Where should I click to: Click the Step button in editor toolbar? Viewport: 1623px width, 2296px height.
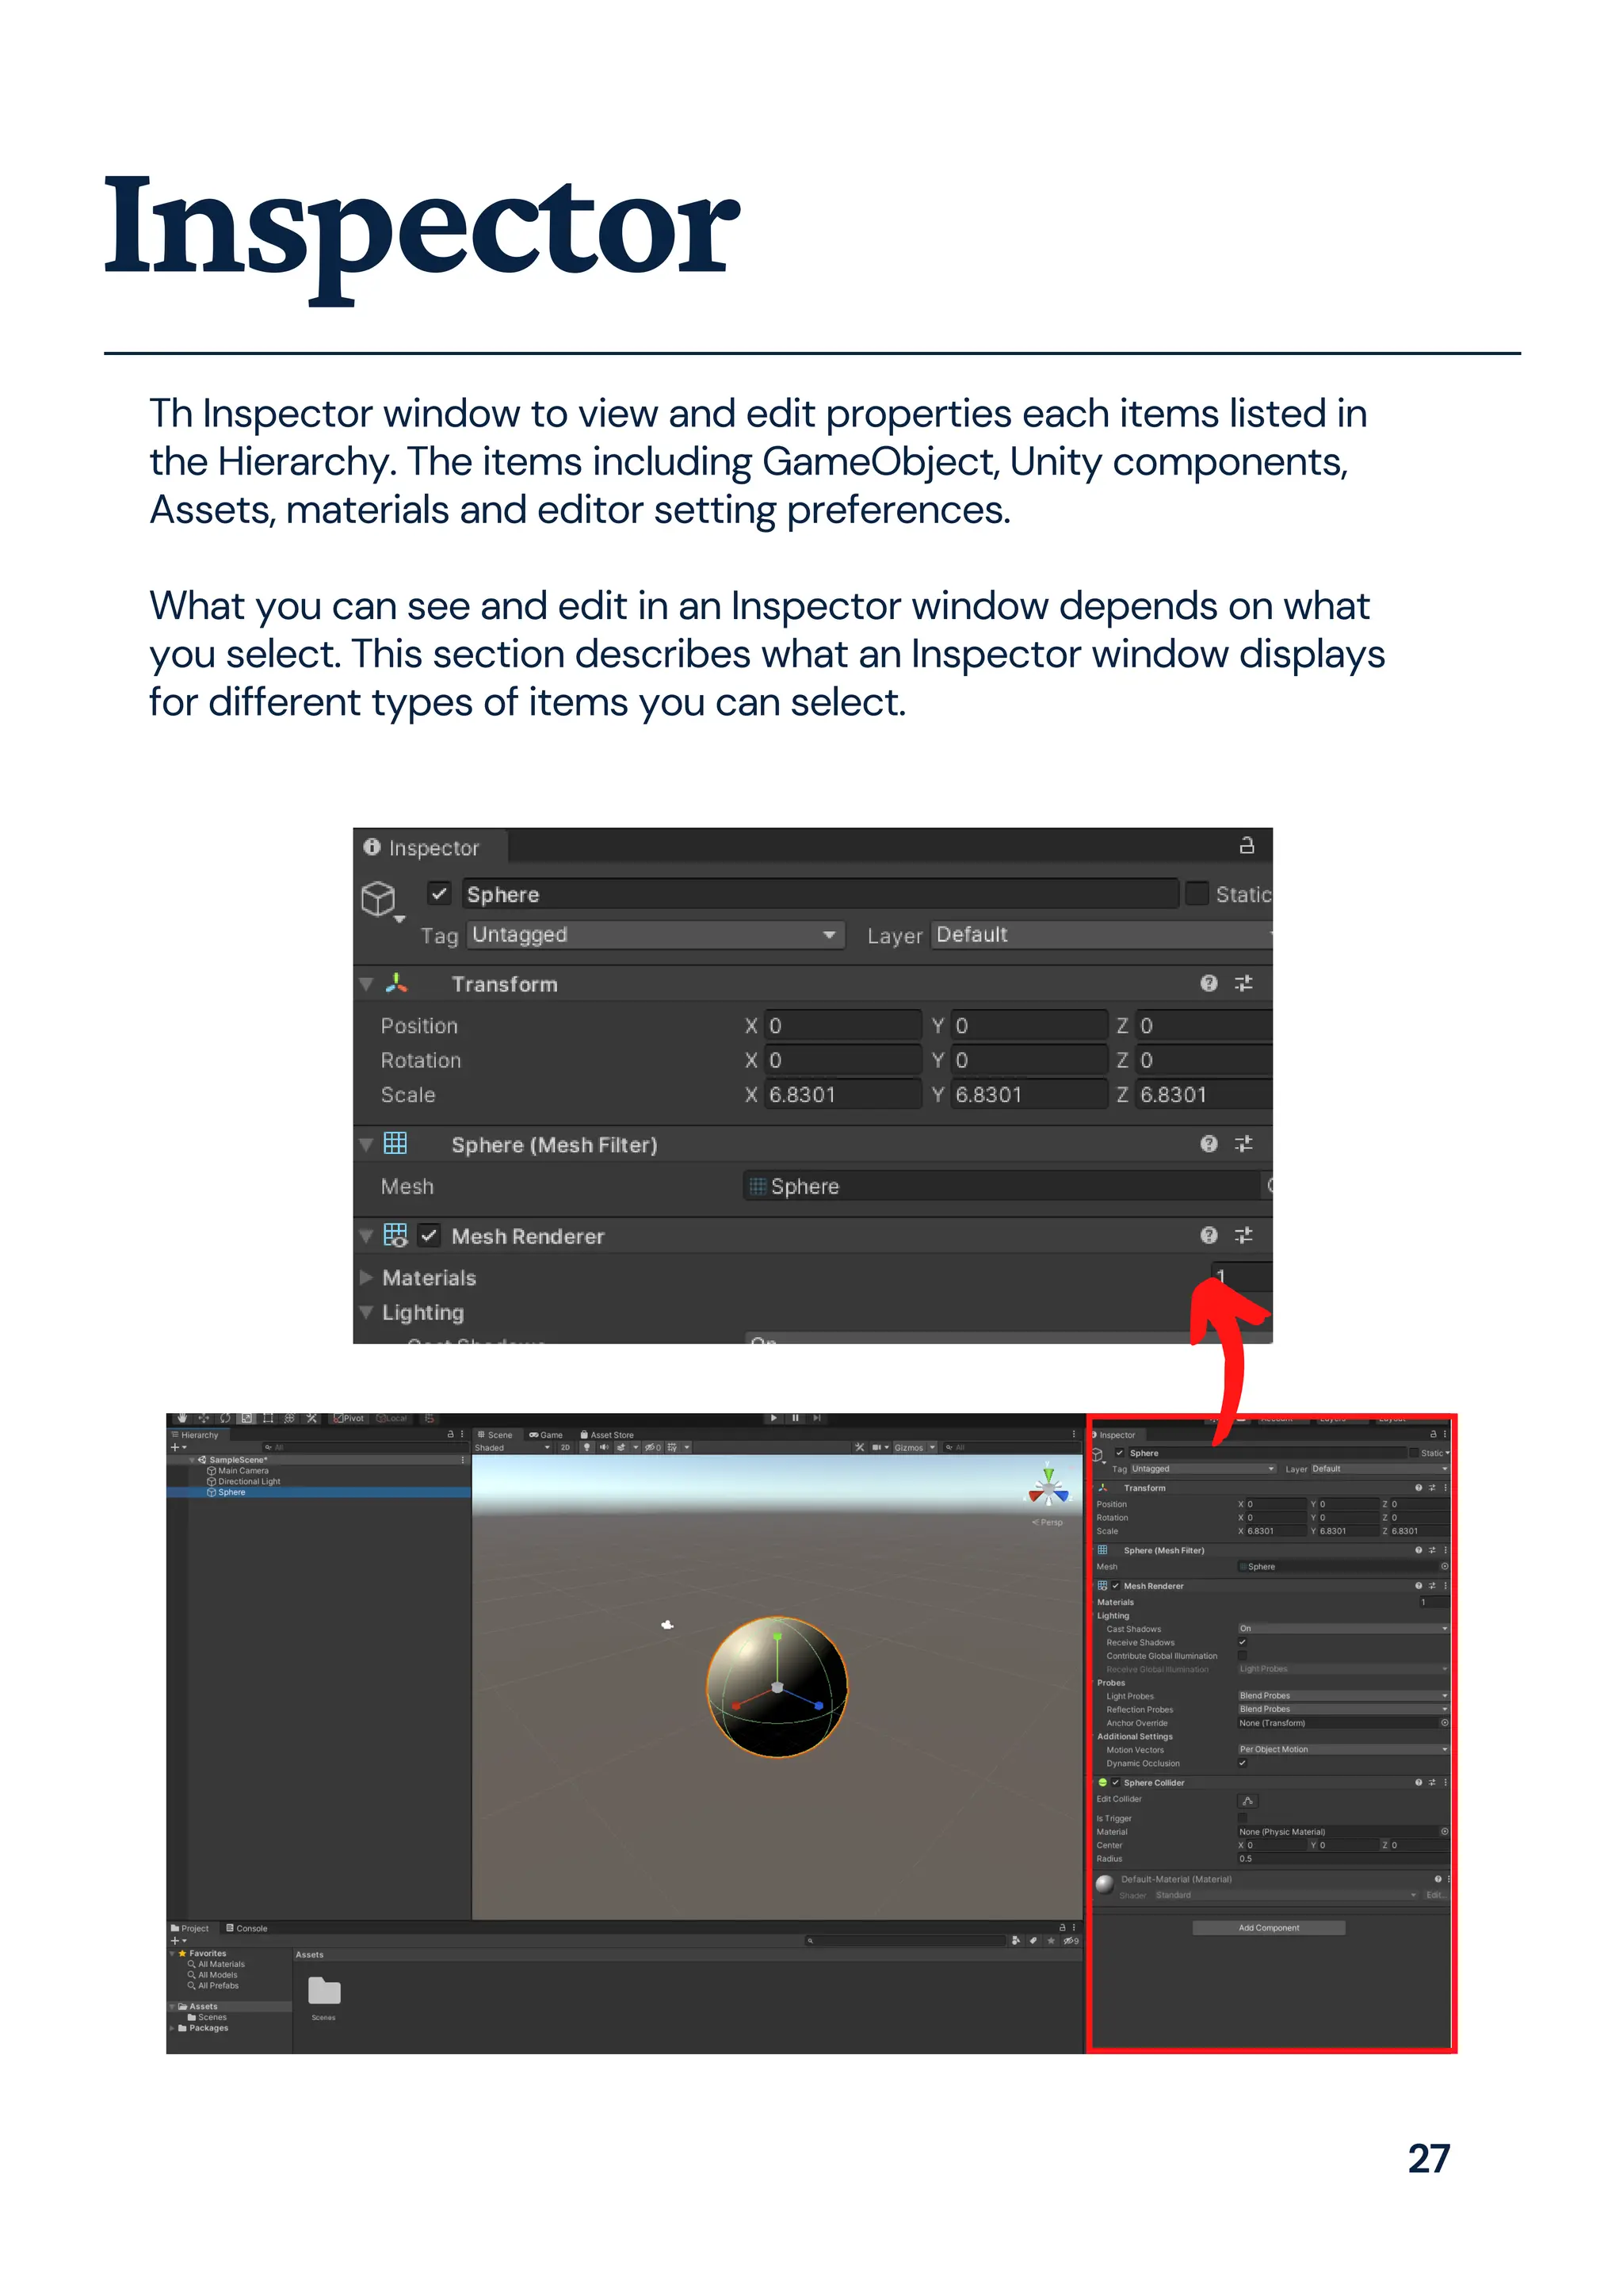(x=817, y=1418)
